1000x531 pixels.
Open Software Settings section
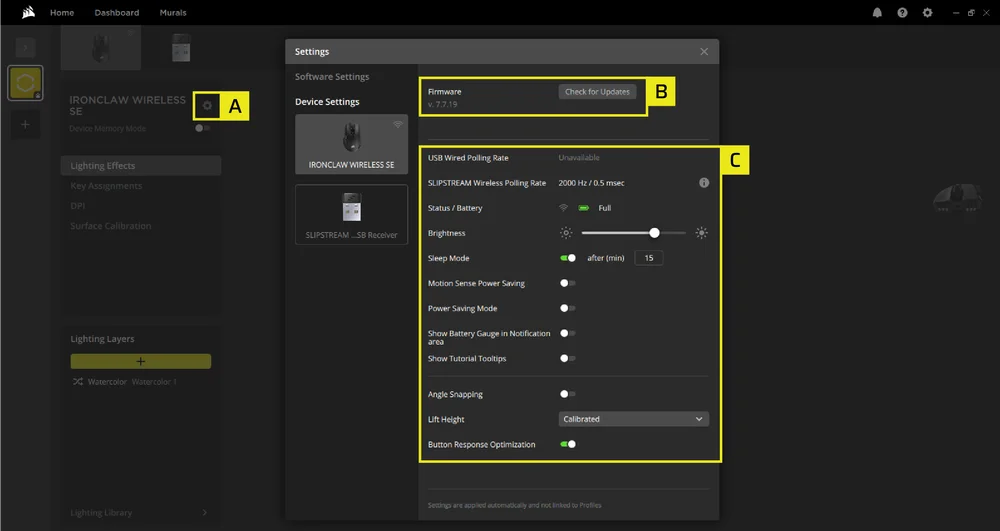tap(332, 76)
